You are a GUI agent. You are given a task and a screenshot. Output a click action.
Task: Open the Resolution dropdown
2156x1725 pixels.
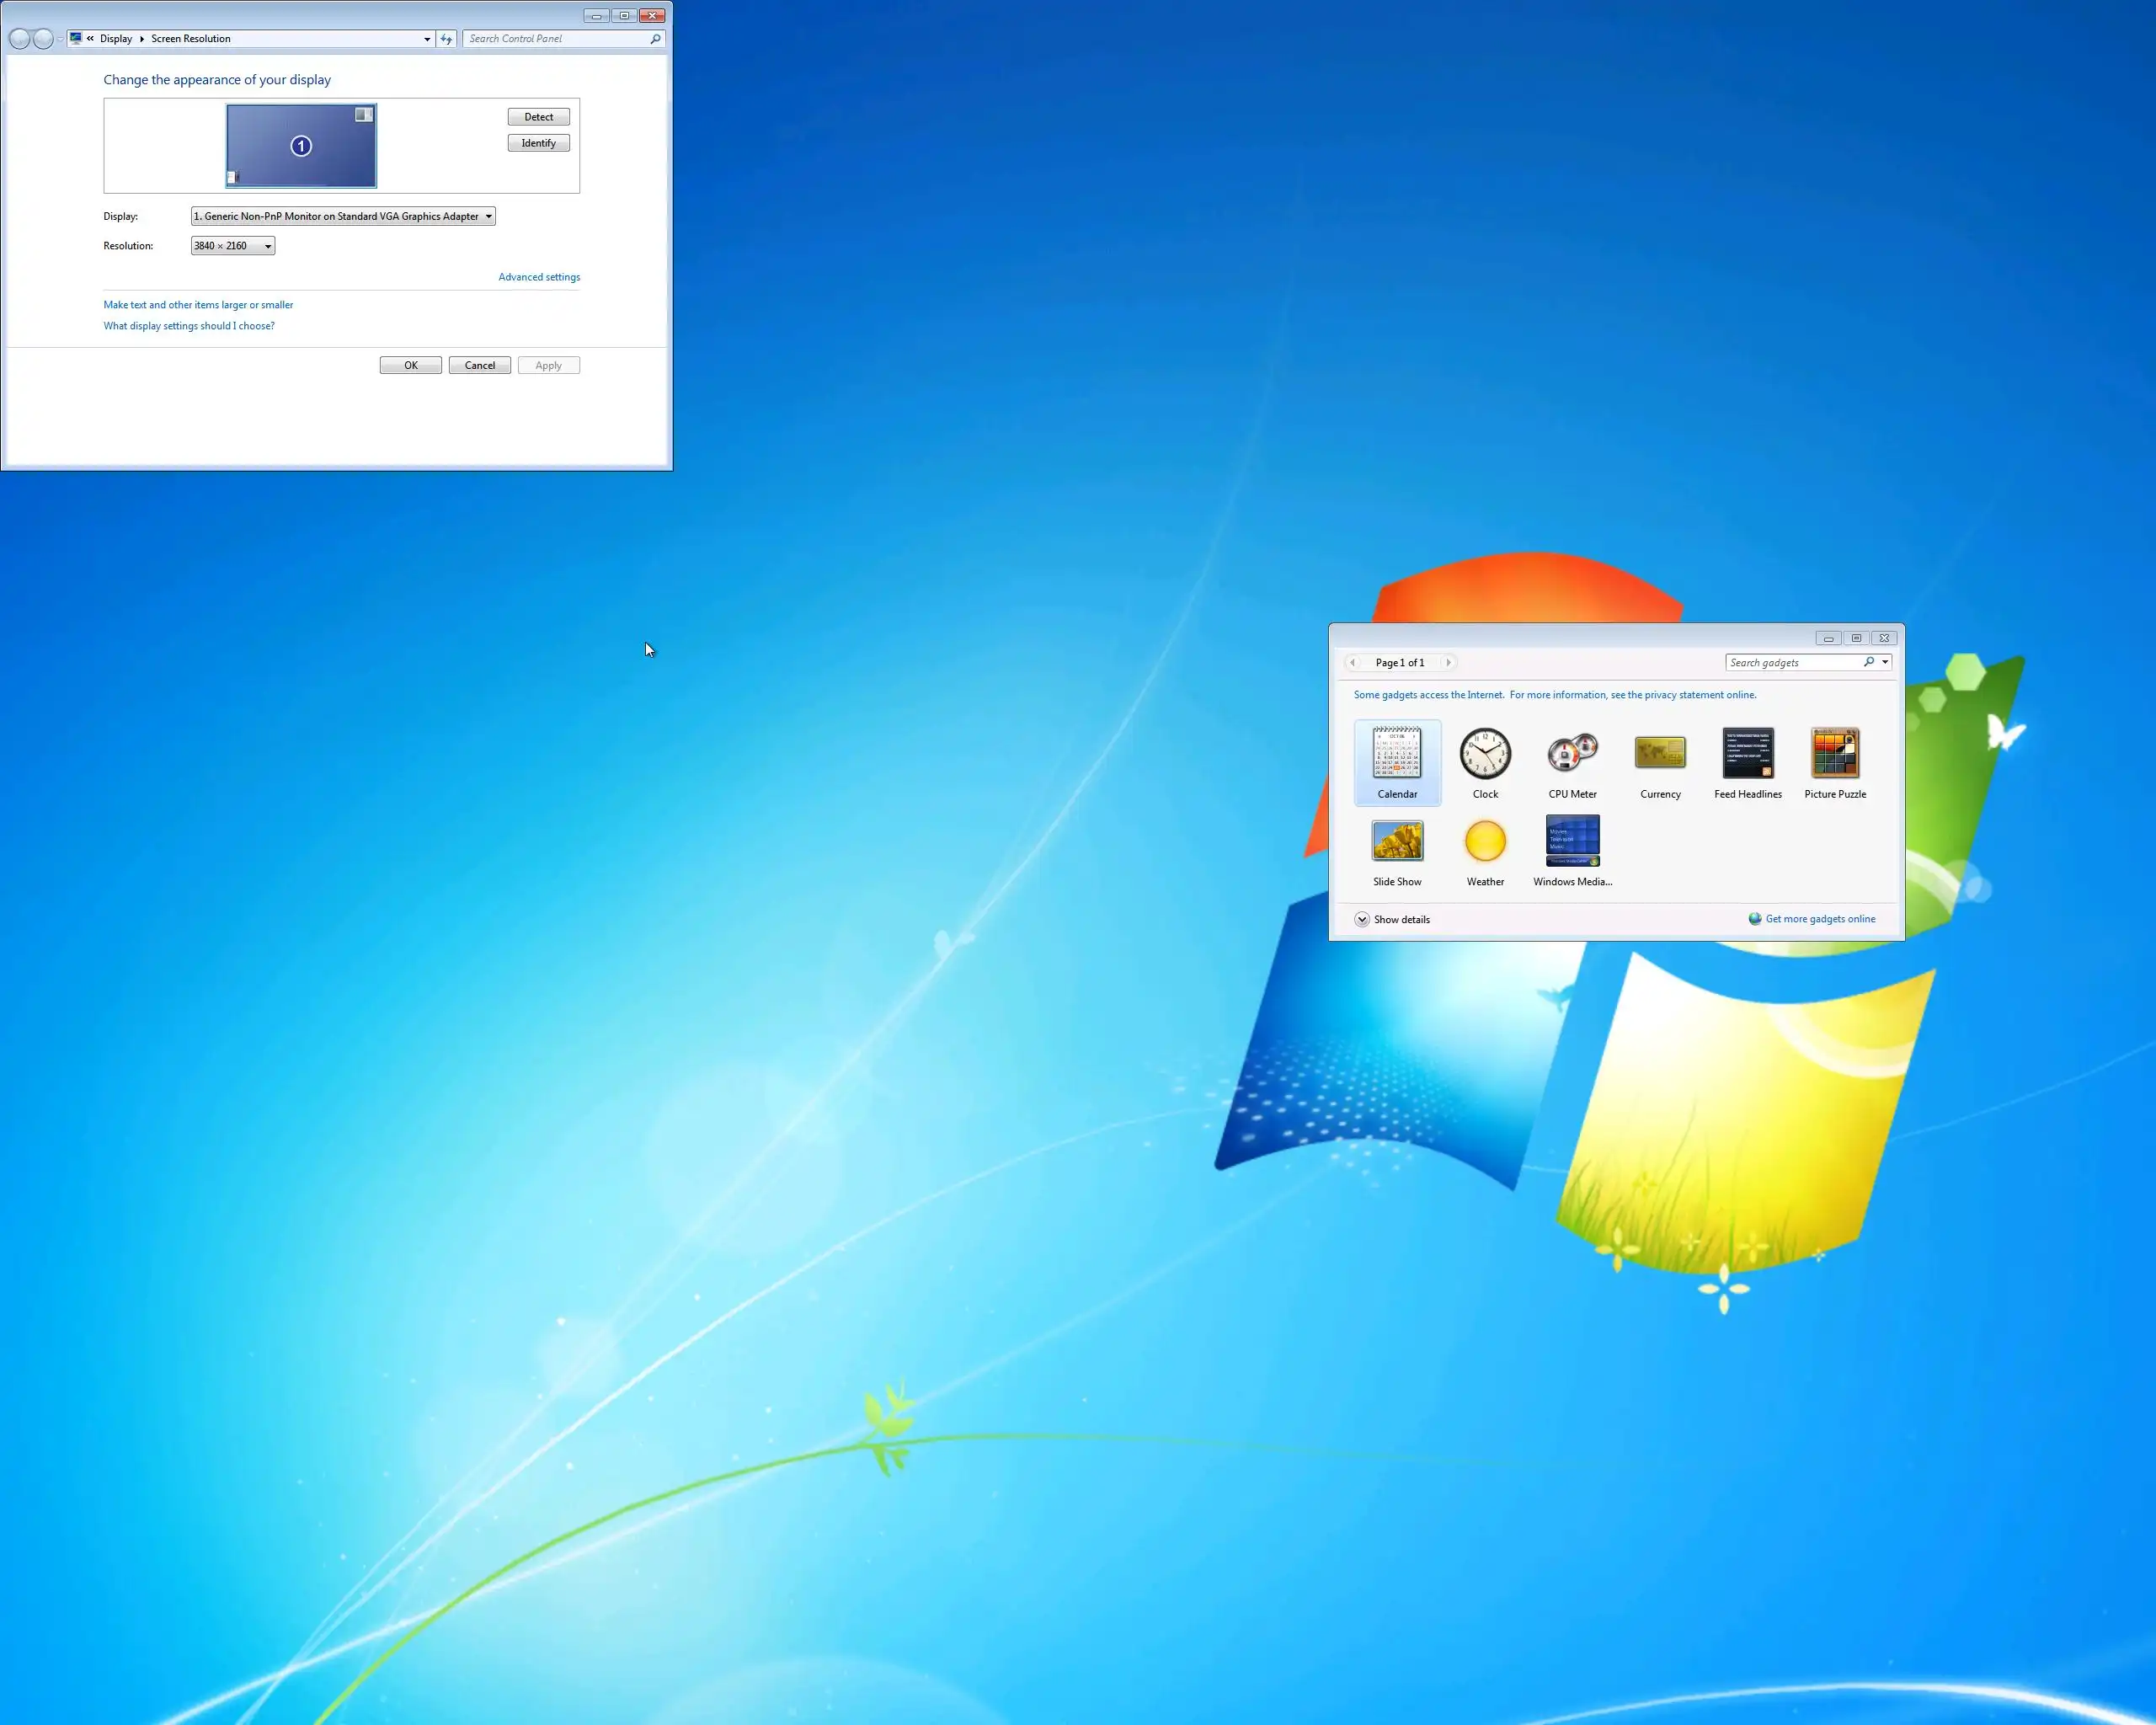(x=233, y=246)
